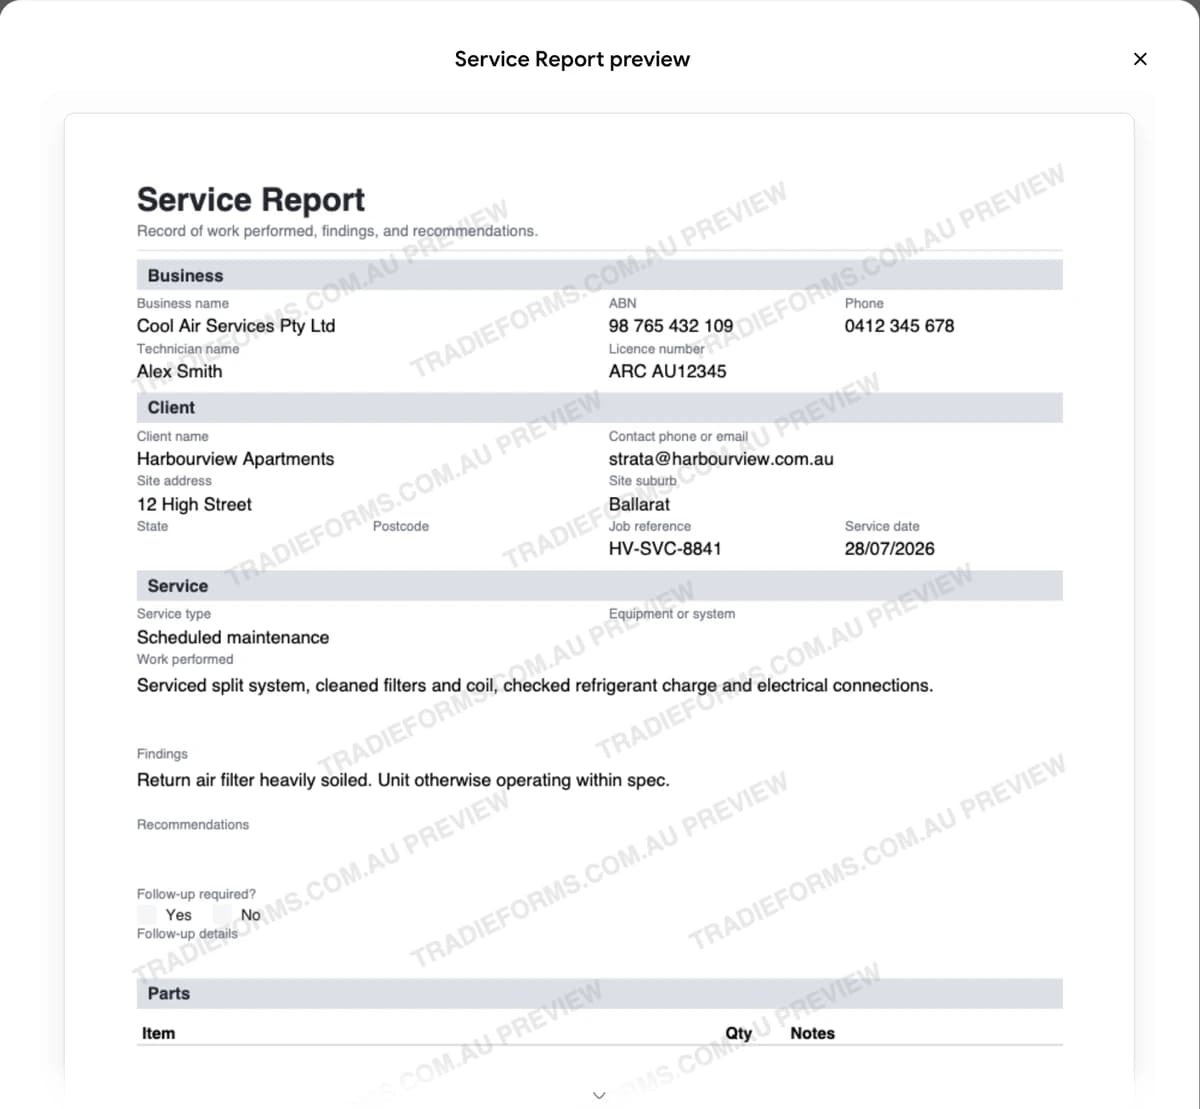Tick the Yes follow-up checkbox
The image size is (1200, 1109).
point(147,915)
